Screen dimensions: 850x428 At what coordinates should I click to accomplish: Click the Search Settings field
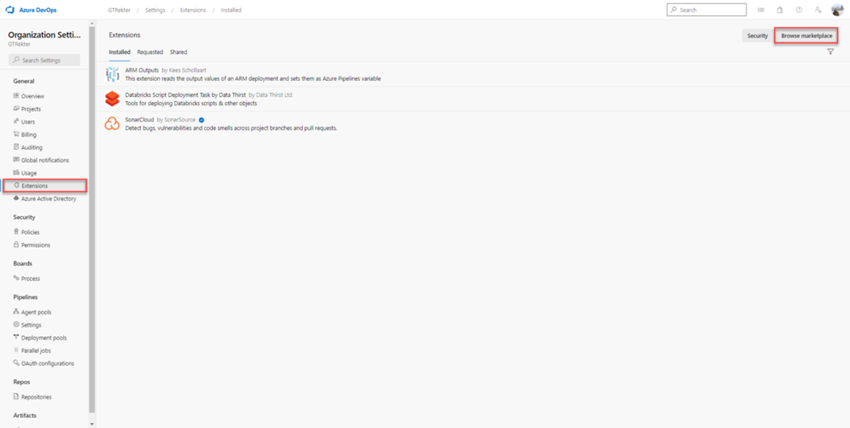(44, 60)
